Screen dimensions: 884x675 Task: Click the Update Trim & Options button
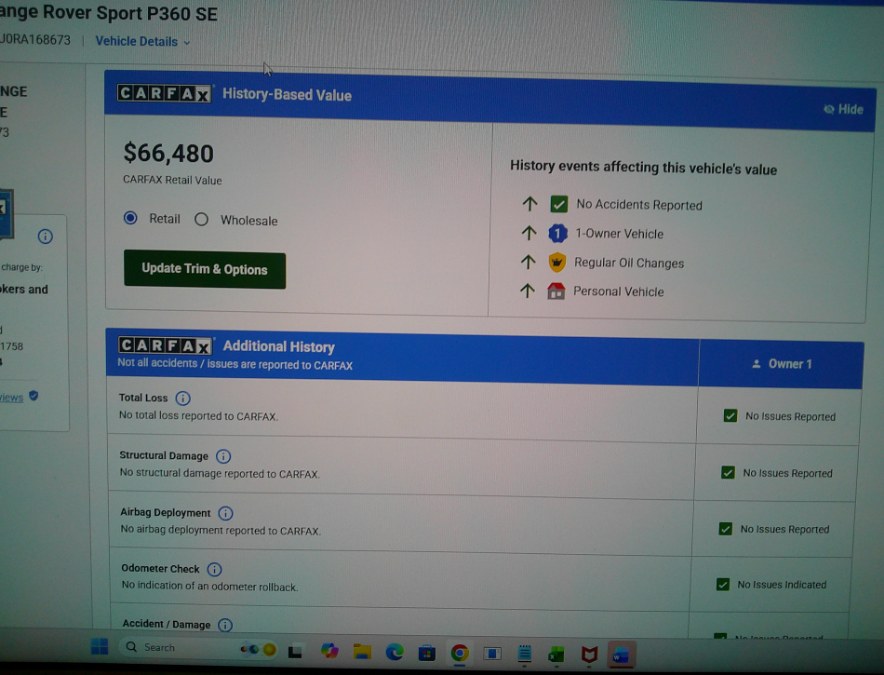[x=205, y=270]
